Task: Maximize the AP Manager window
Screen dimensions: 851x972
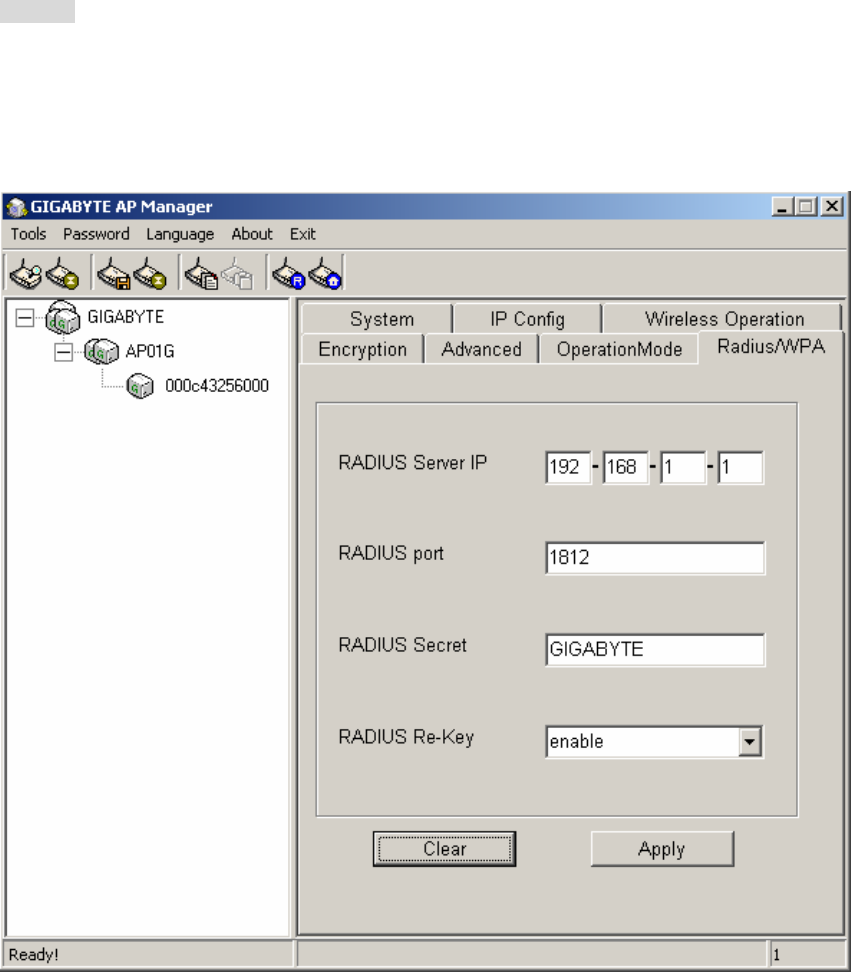Action: [806, 206]
